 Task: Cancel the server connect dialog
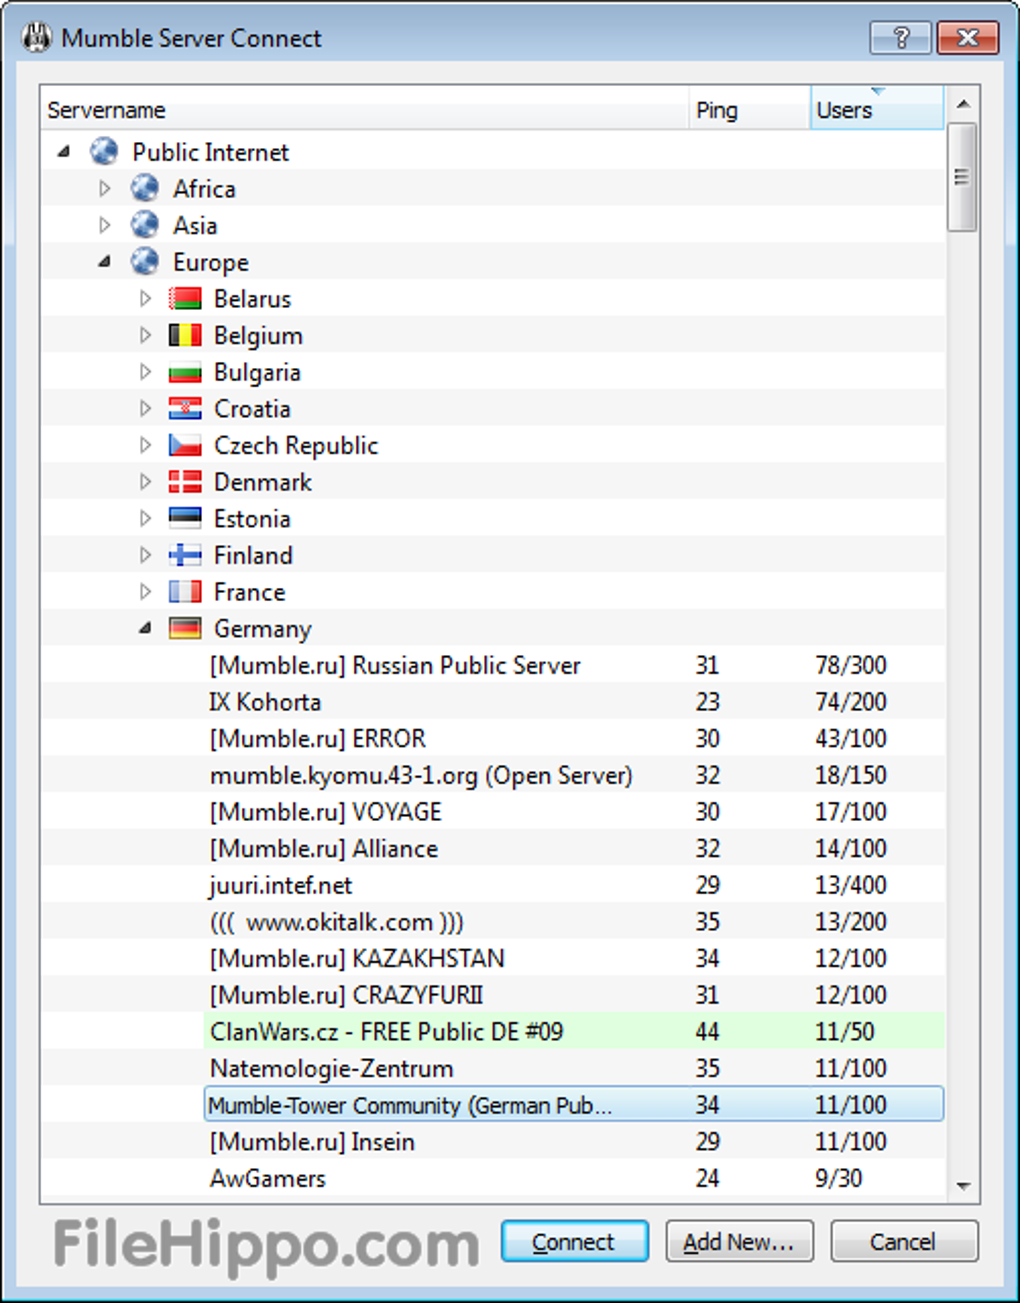coord(903,1242)
